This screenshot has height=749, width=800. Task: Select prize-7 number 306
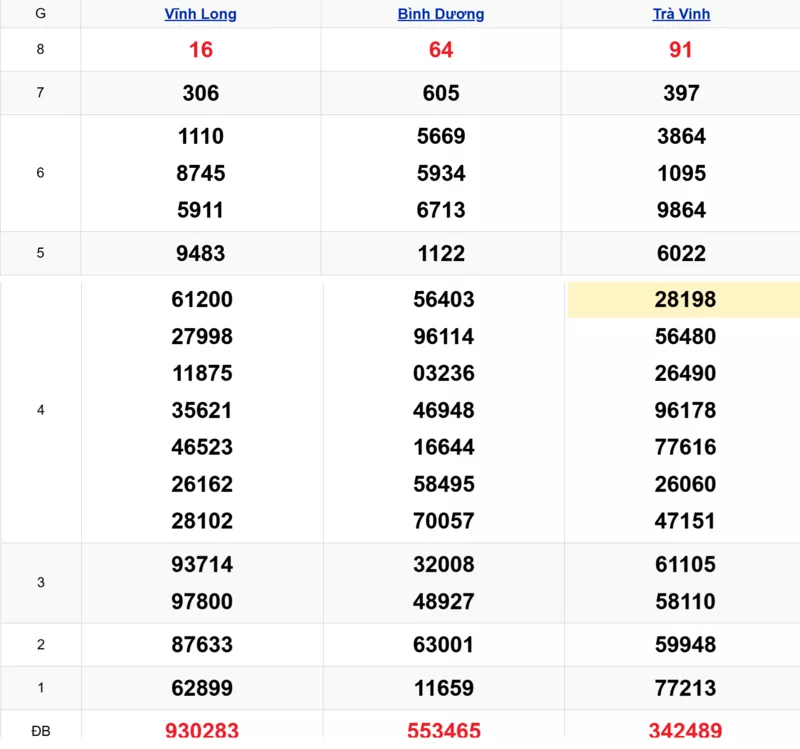[201, 93]
